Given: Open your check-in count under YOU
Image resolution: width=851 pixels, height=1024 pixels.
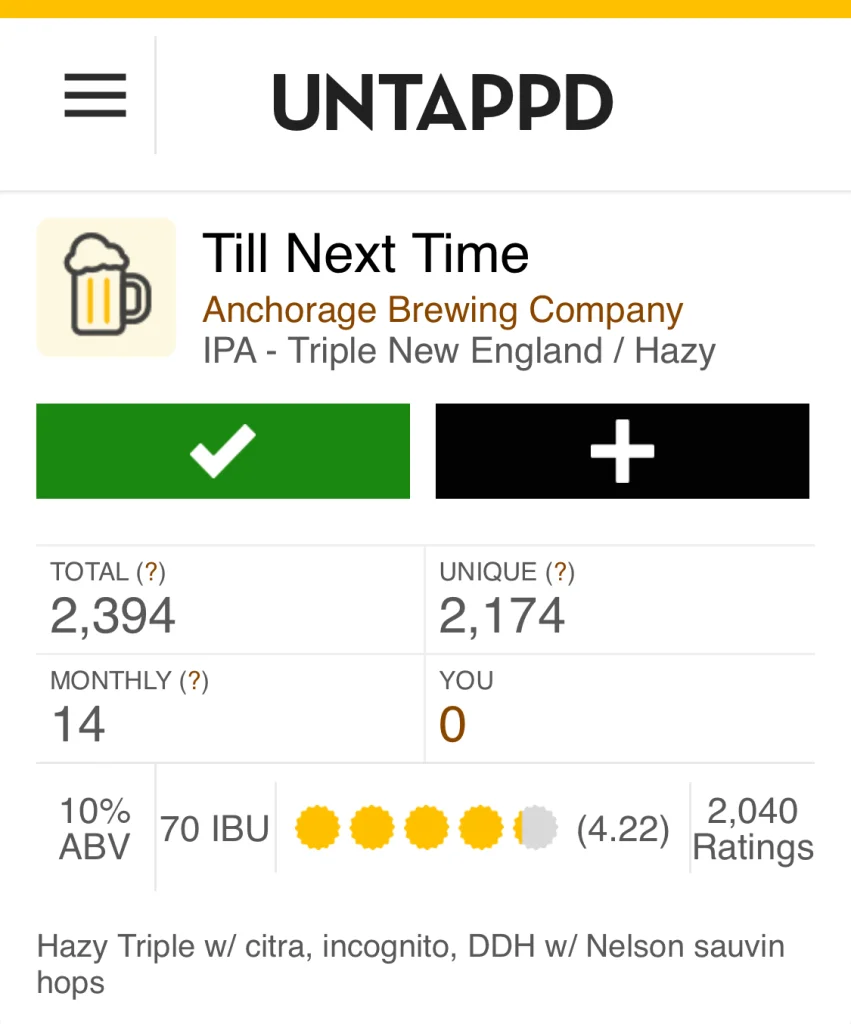Looking at the screenshot, I should click(x=453, y=724).
